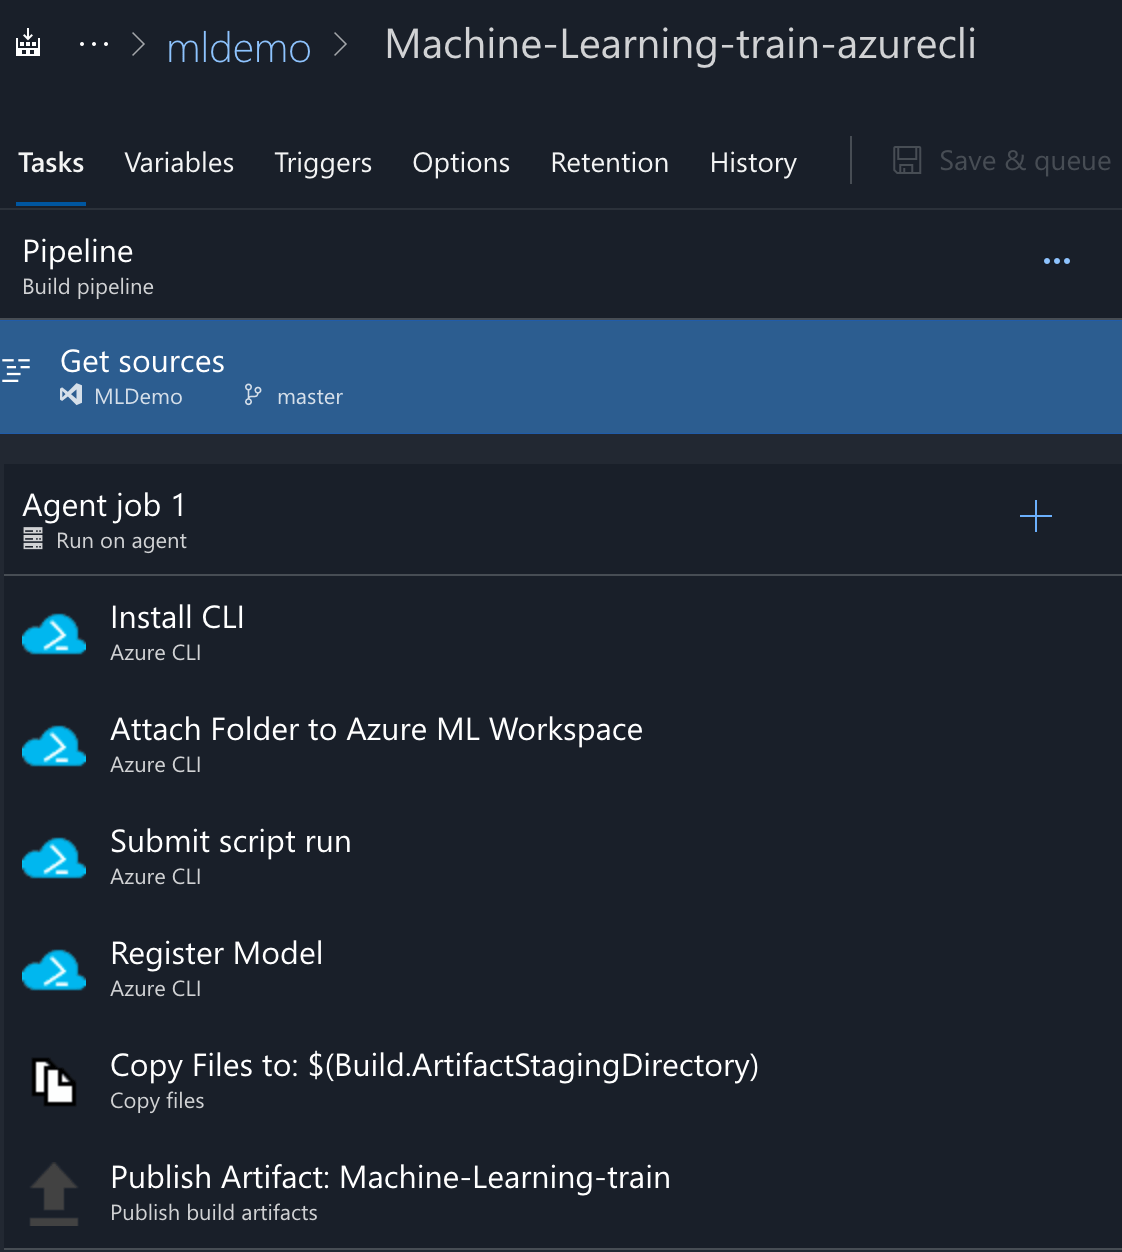The image size is (1122, 1252).
Task: Click the Azure DevOps pipelines icon
Action: pyautogui.click(x=28, y=43)
